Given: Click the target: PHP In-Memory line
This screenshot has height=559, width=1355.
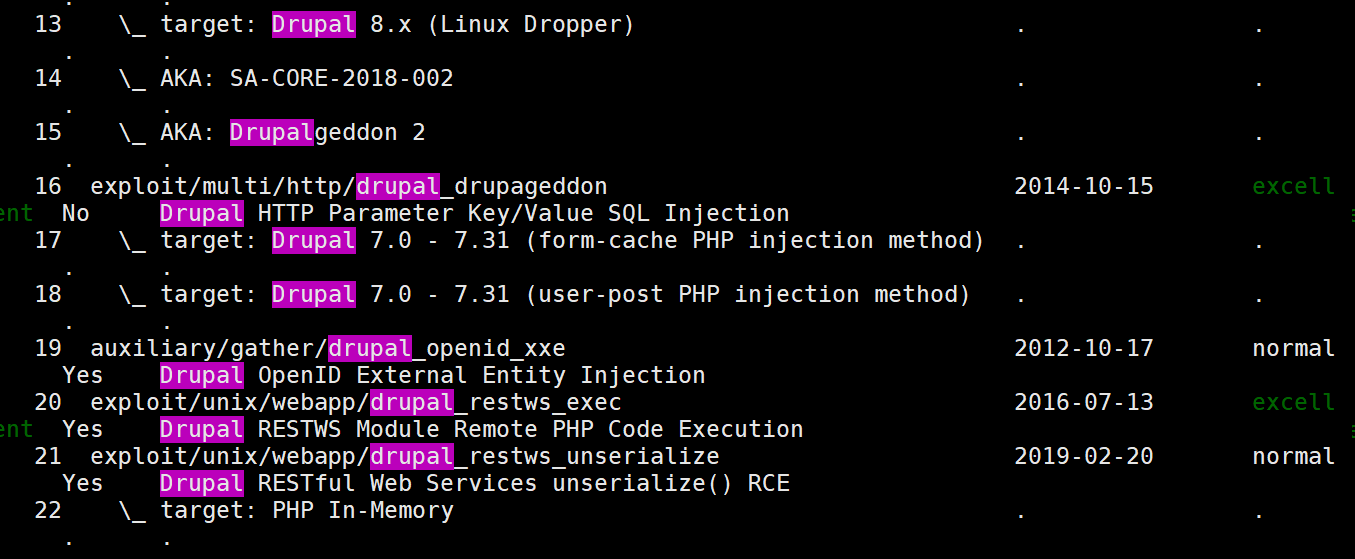Looking at the screenshot, I should (307, 510).
